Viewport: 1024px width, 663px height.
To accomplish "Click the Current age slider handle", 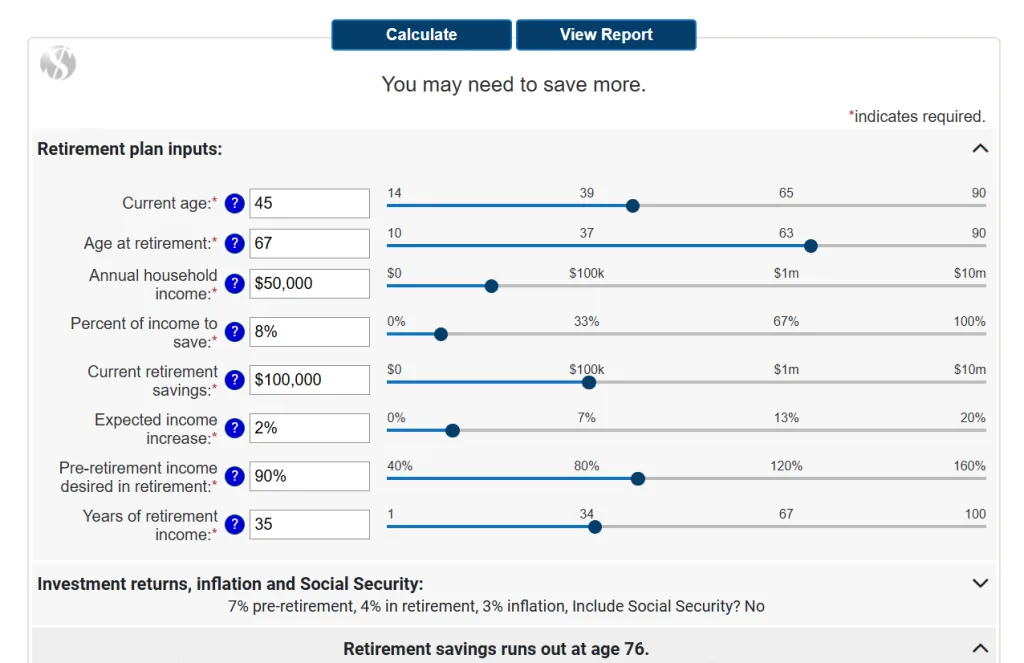I will [632, 206].
